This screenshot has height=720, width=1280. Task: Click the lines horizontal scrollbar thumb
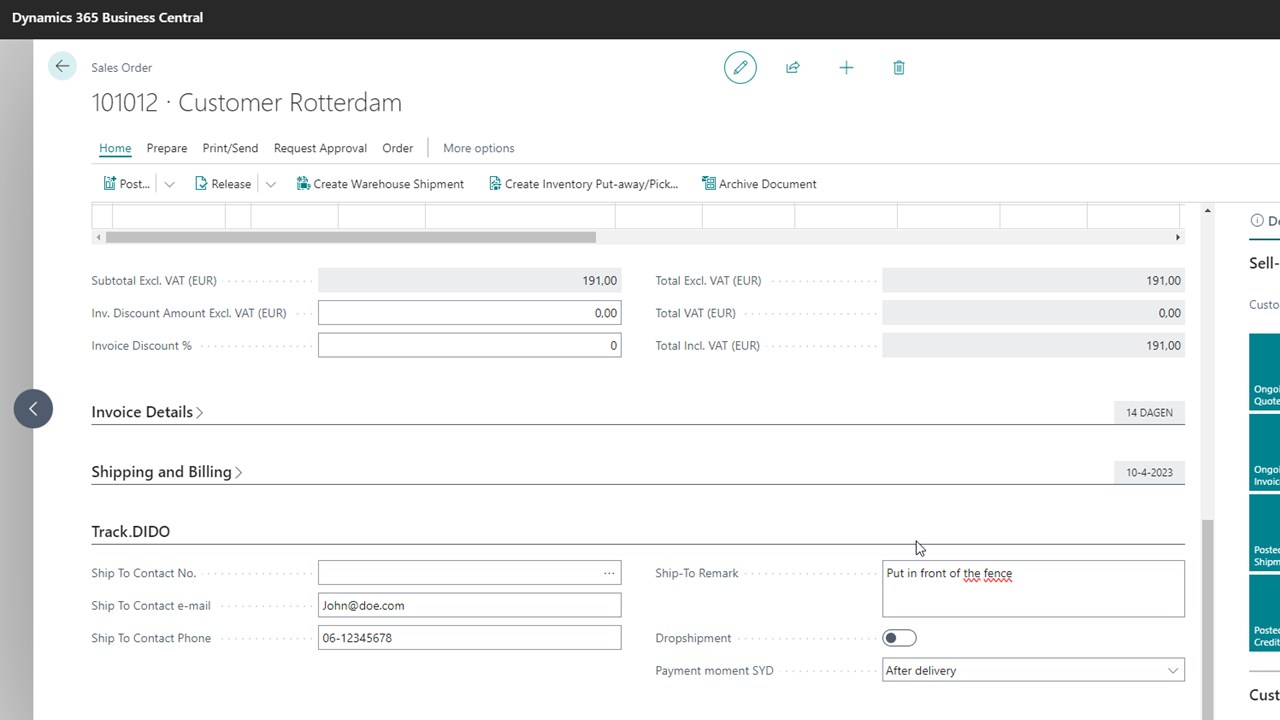coord(350,237)
